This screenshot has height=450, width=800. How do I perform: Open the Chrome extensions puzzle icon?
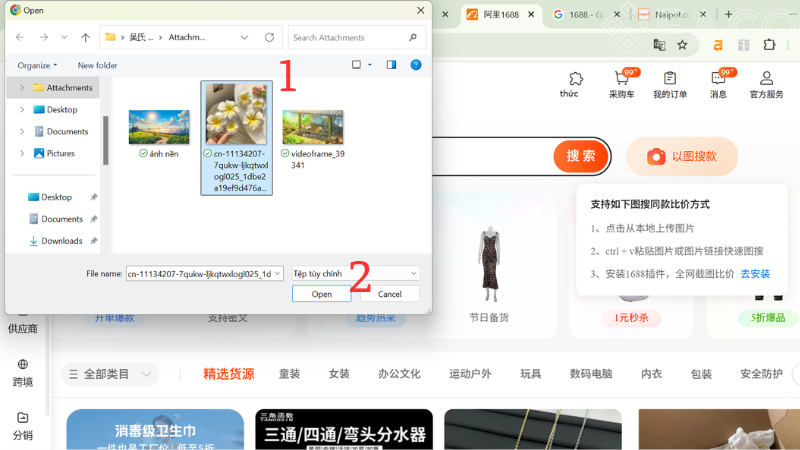point(769,45)
